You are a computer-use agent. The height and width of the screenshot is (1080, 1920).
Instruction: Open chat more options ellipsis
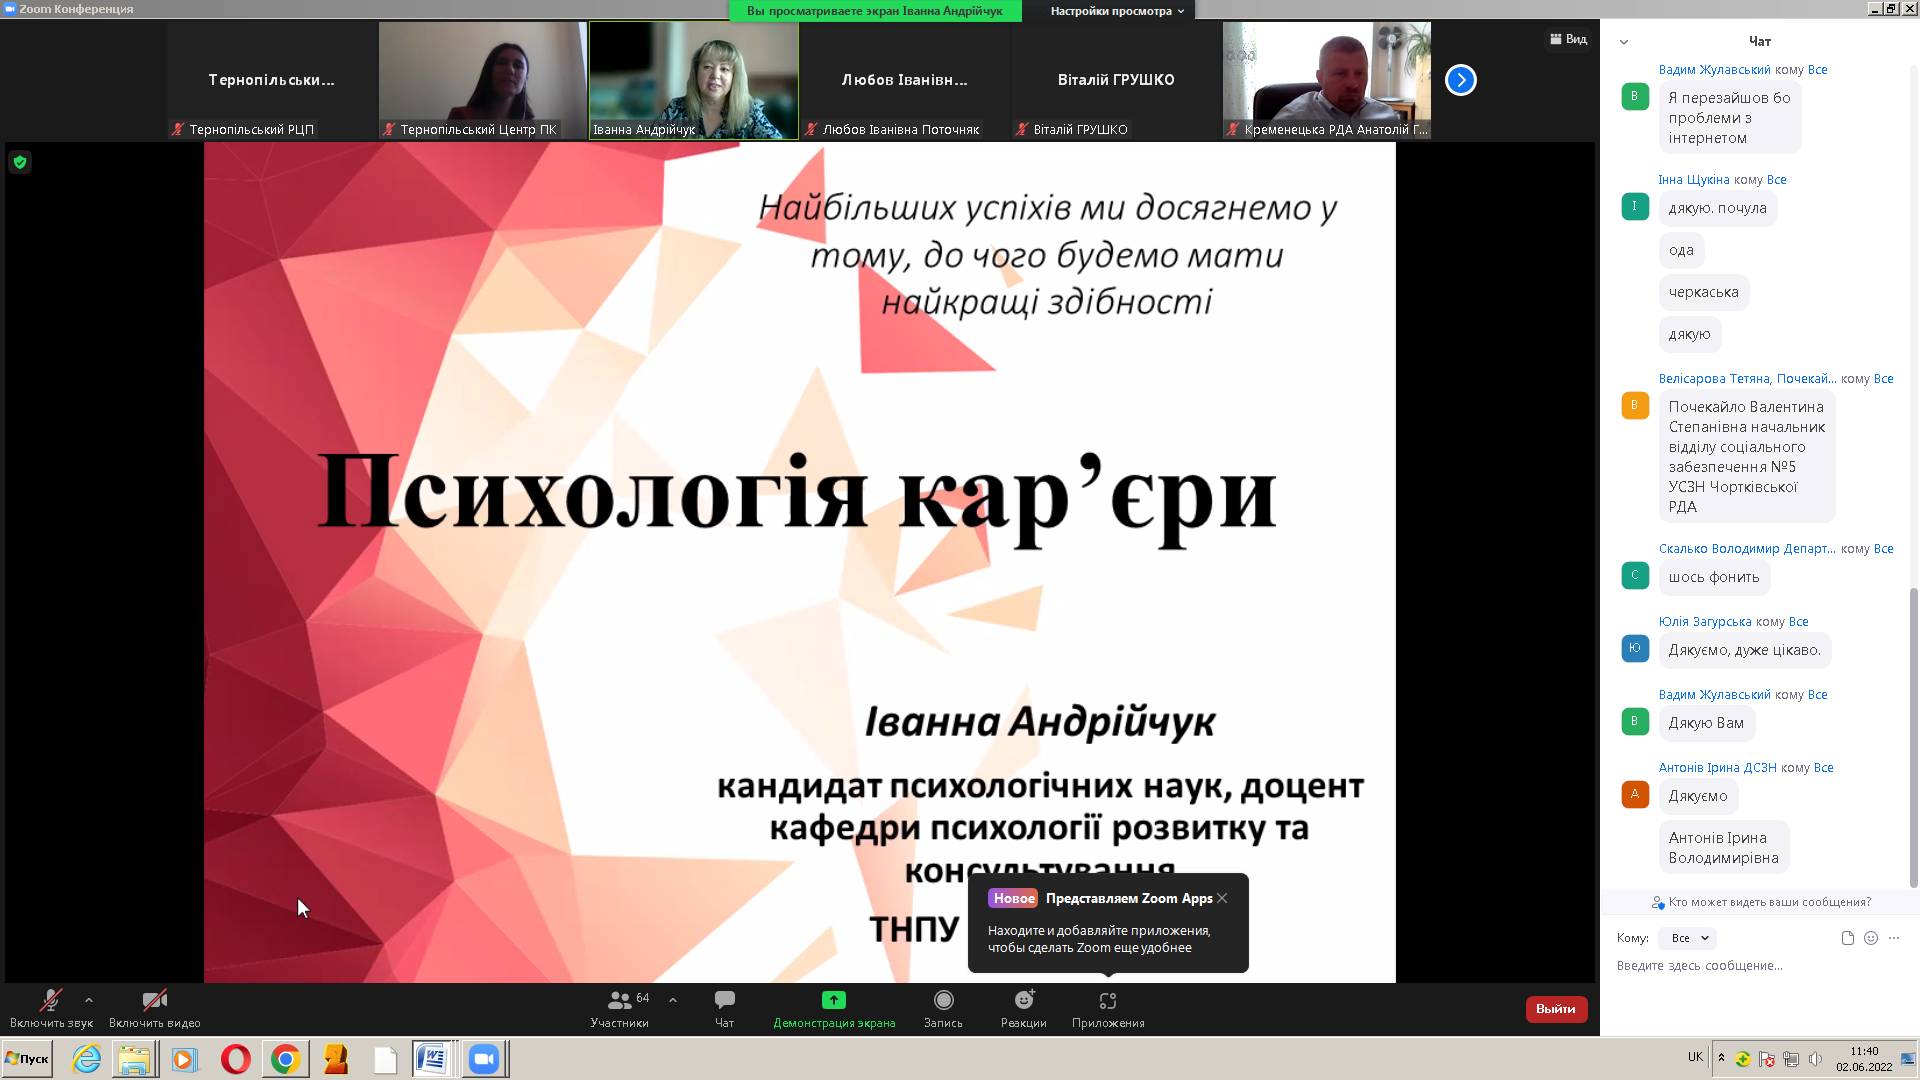point(1894,938)
